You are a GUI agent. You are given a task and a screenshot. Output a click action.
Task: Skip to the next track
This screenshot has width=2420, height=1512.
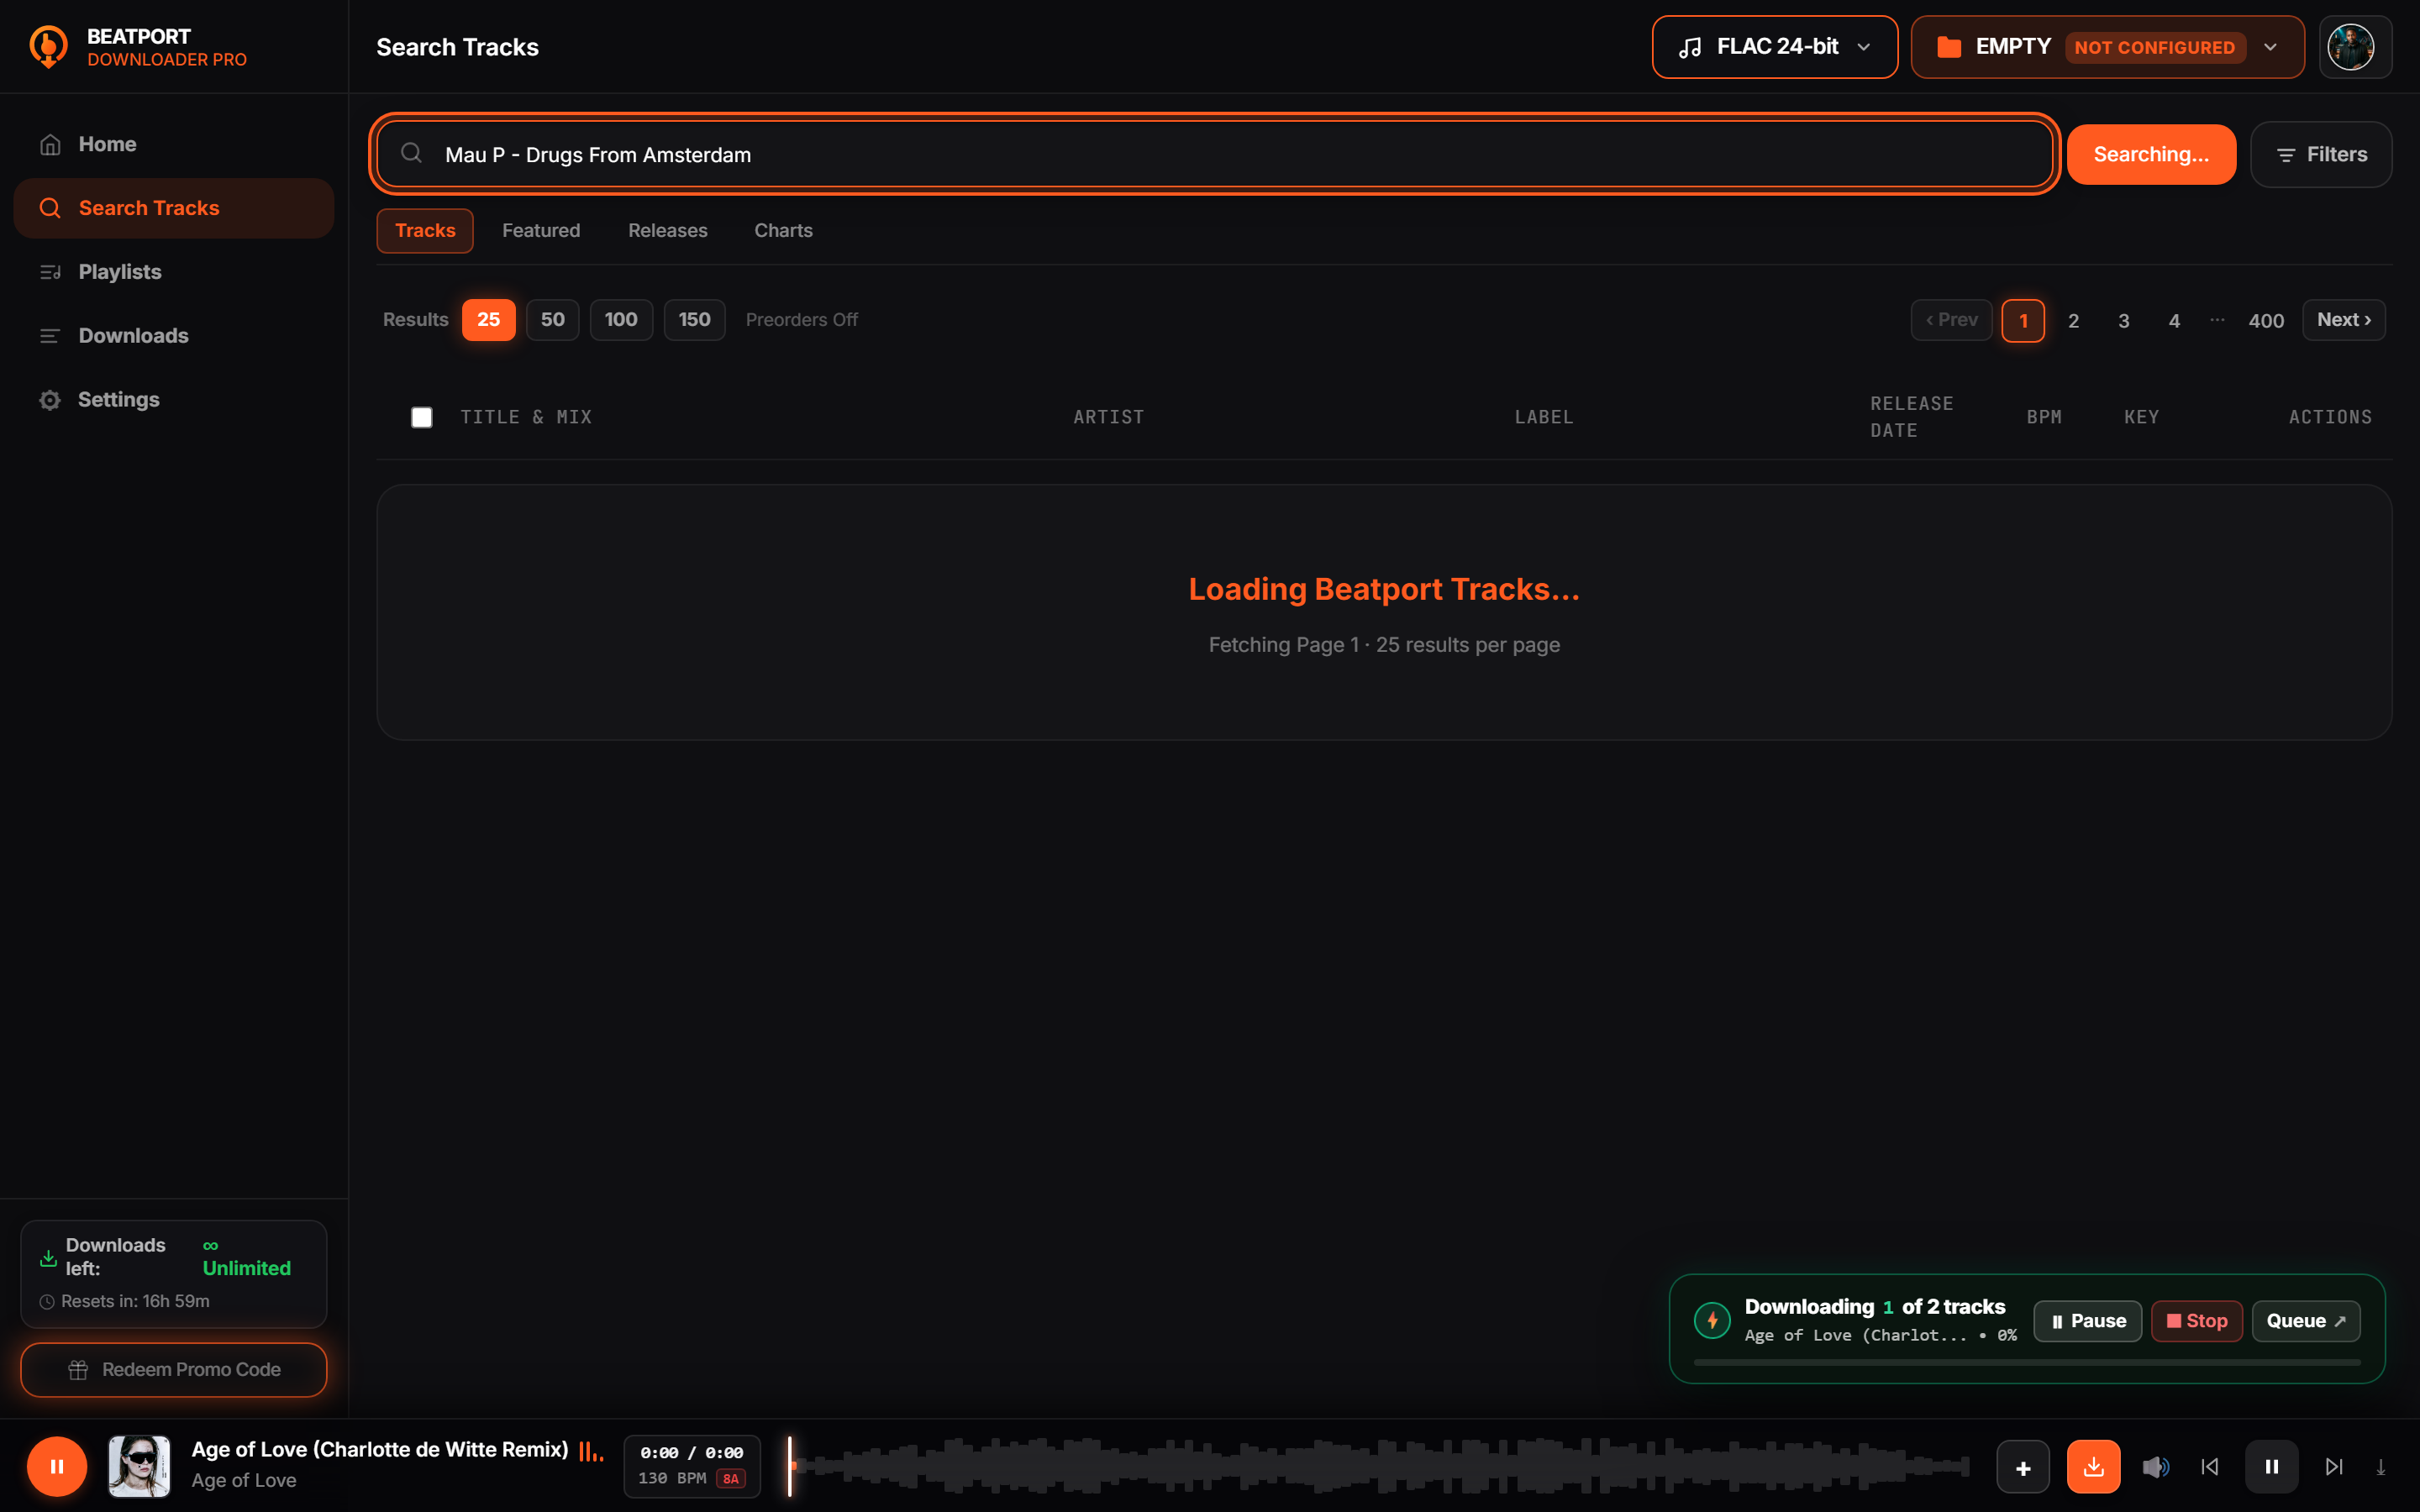2334,1467
